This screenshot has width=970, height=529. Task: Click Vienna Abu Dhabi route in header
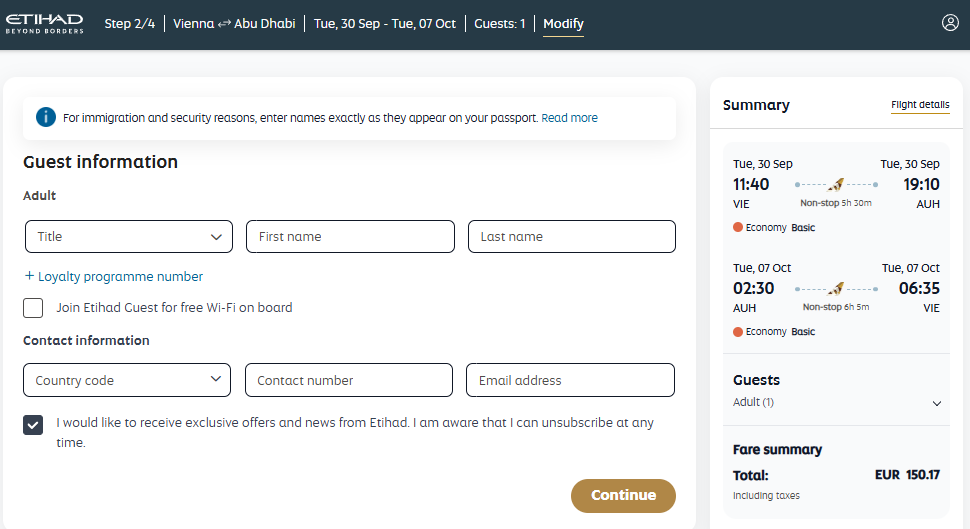point(234,24)
